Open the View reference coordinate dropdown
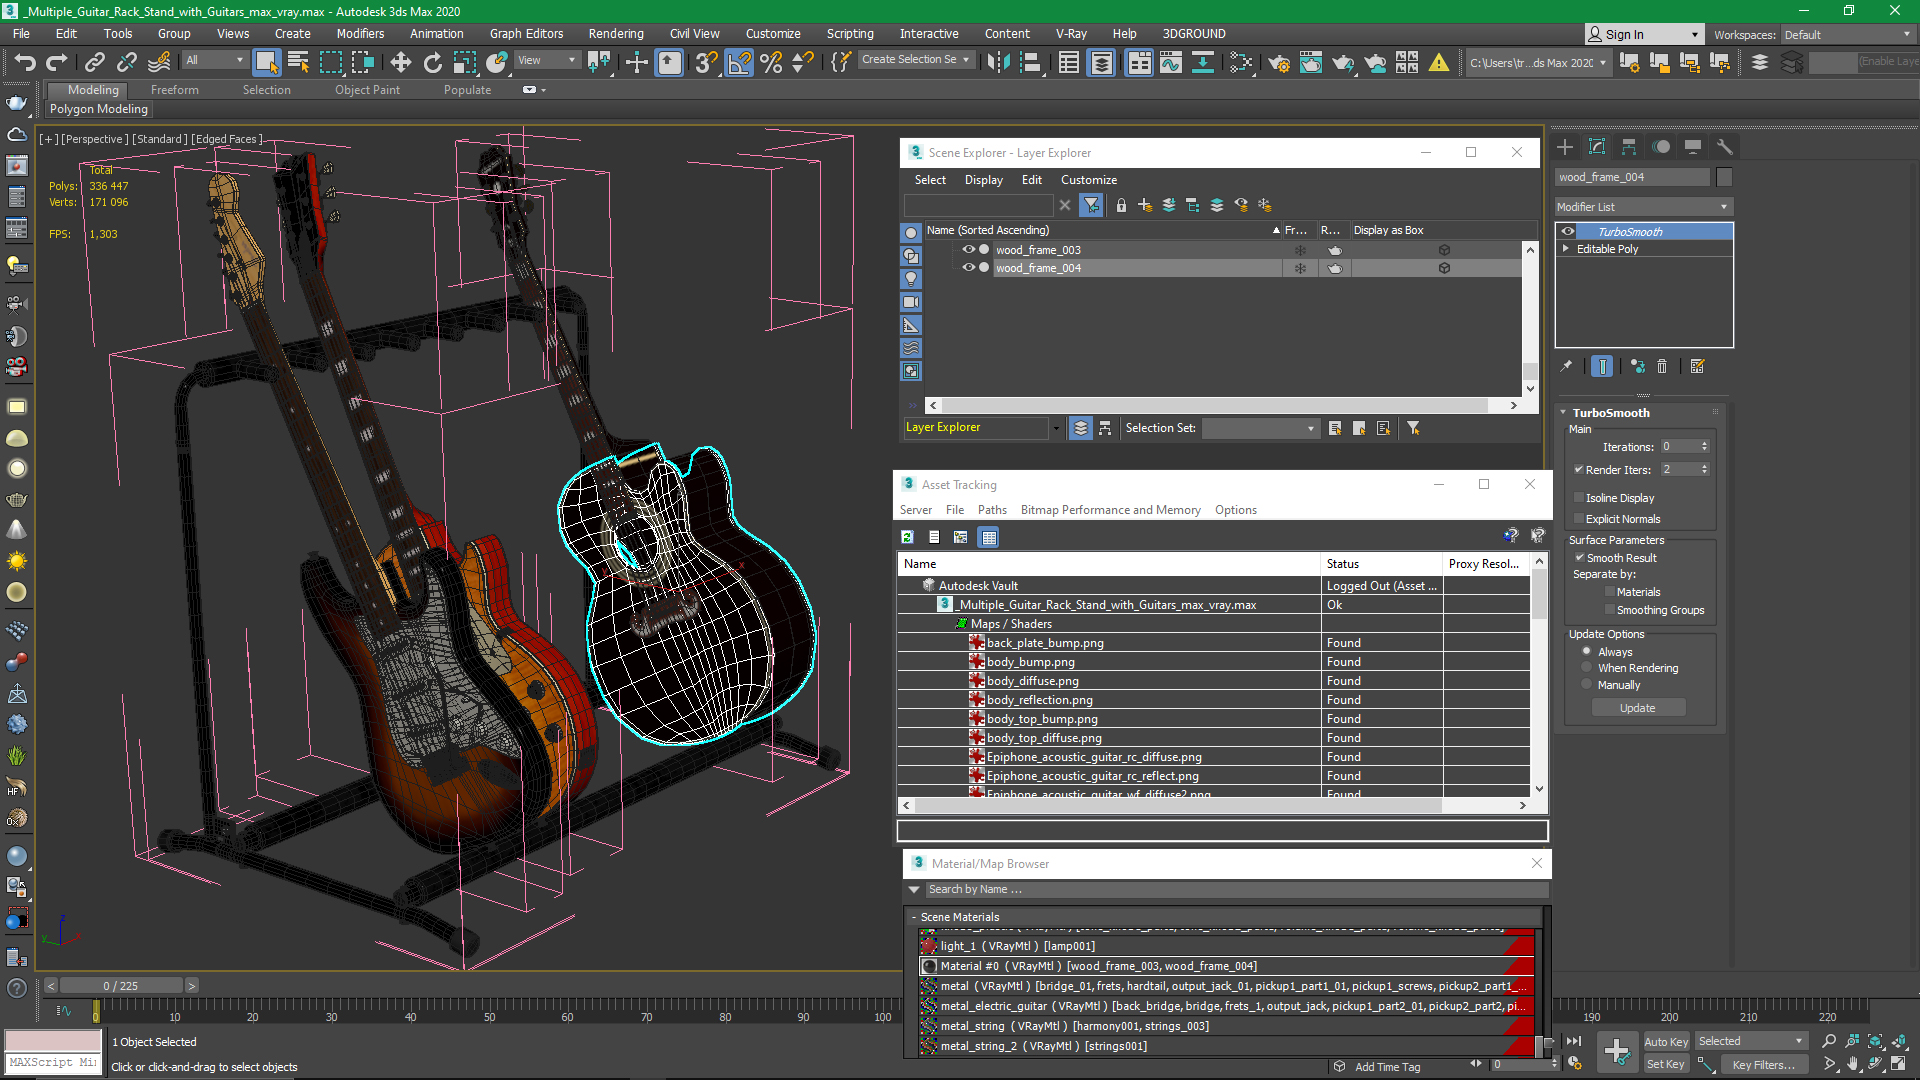The width and height of the screenshot is (1920, 1080). [x=547, y=61]
